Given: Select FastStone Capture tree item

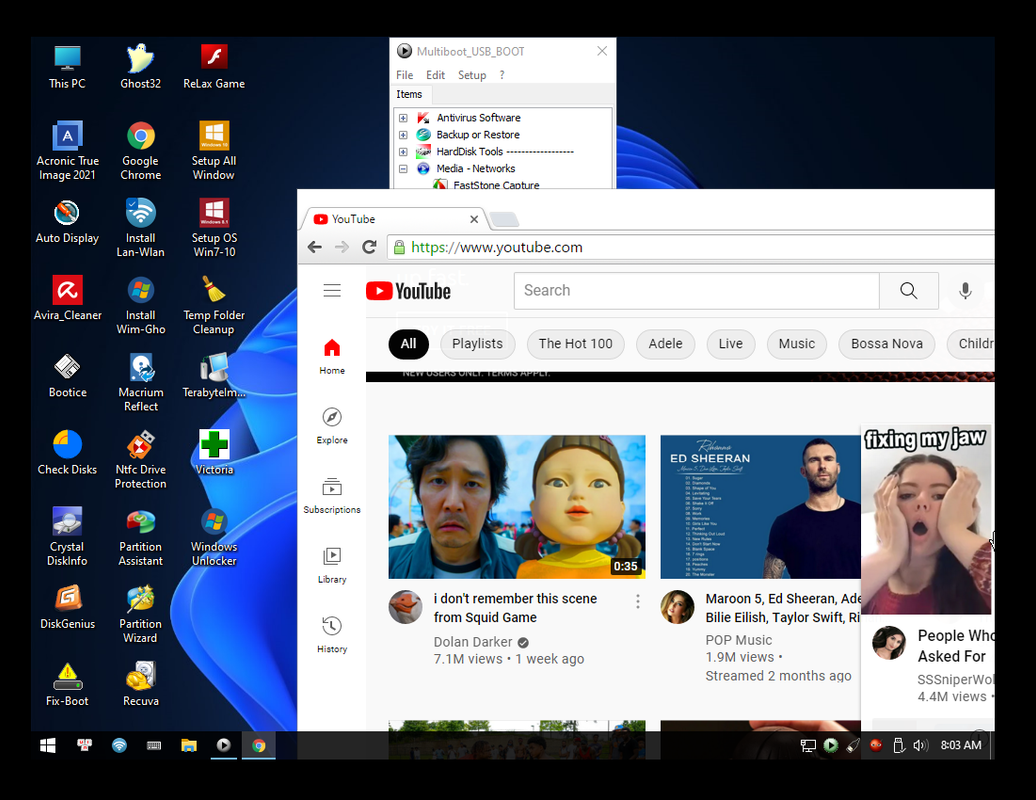Looking at the screenshot, I should pos(496,184).
